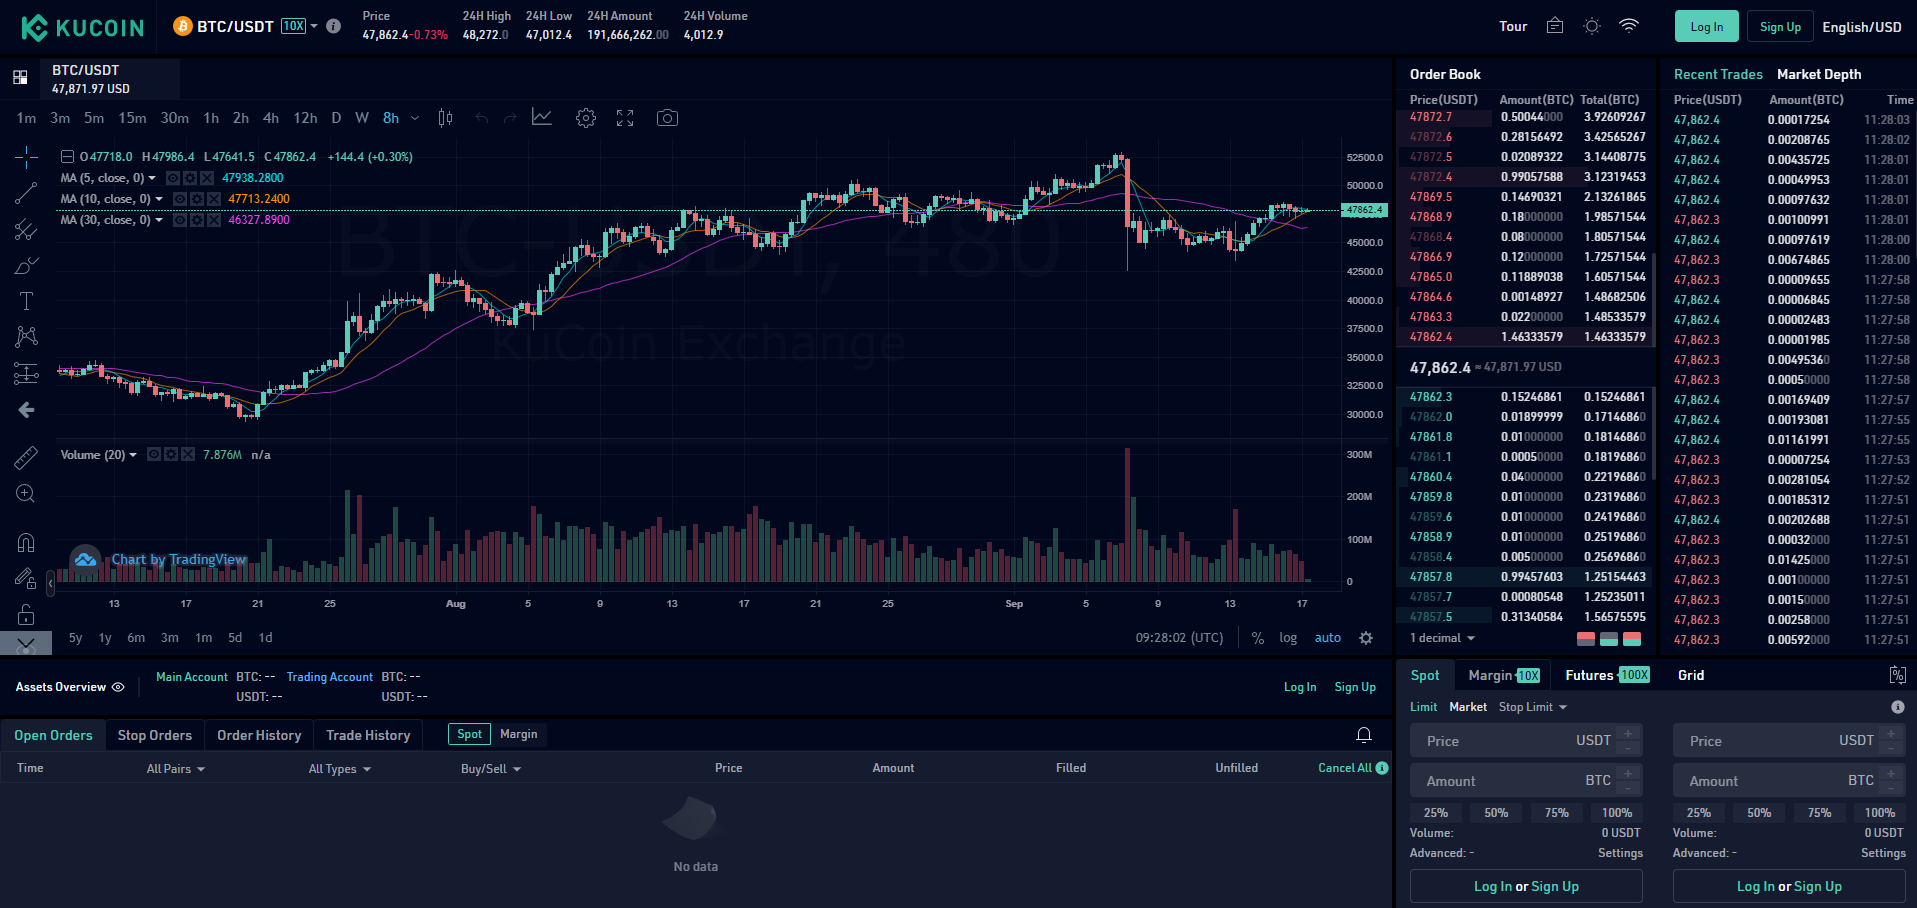Expand more time intervals chevron after 8h
Image resolution: width=1917 pixels, height=908 pixels.
(415, 118)
